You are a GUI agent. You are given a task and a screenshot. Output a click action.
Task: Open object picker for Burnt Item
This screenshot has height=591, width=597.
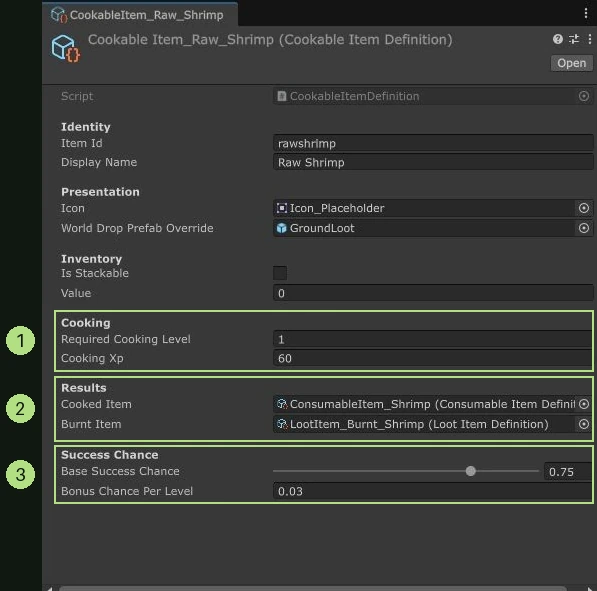[584, 424]
